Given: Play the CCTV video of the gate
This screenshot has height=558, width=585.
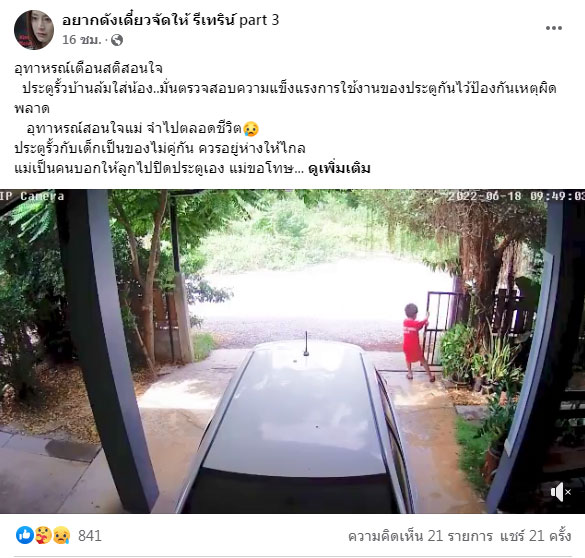Looking at the screenshot, I should [292, 351].
